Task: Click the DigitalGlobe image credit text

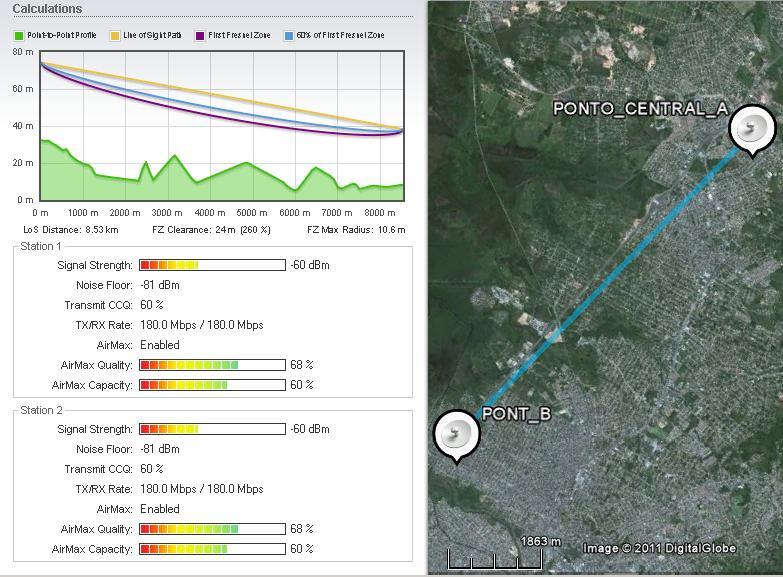Action: [660, 548]
